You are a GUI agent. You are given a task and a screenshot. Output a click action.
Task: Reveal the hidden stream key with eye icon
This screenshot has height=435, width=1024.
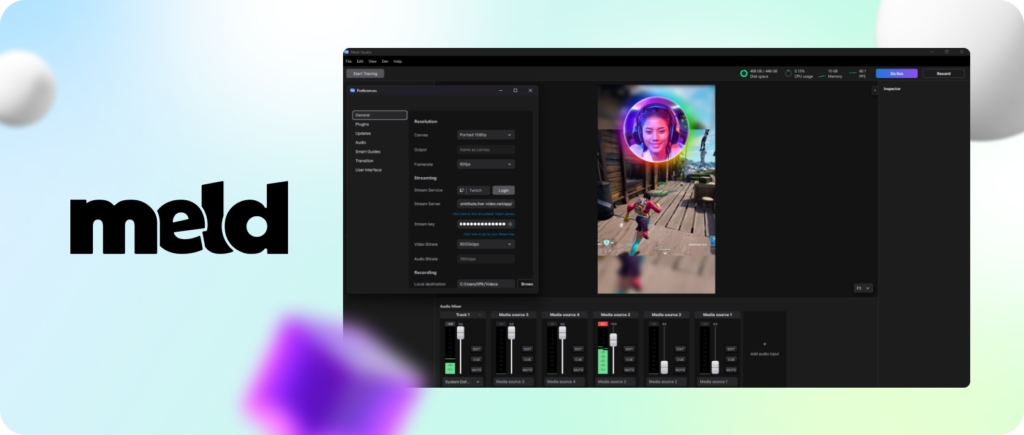coord(511,224)
